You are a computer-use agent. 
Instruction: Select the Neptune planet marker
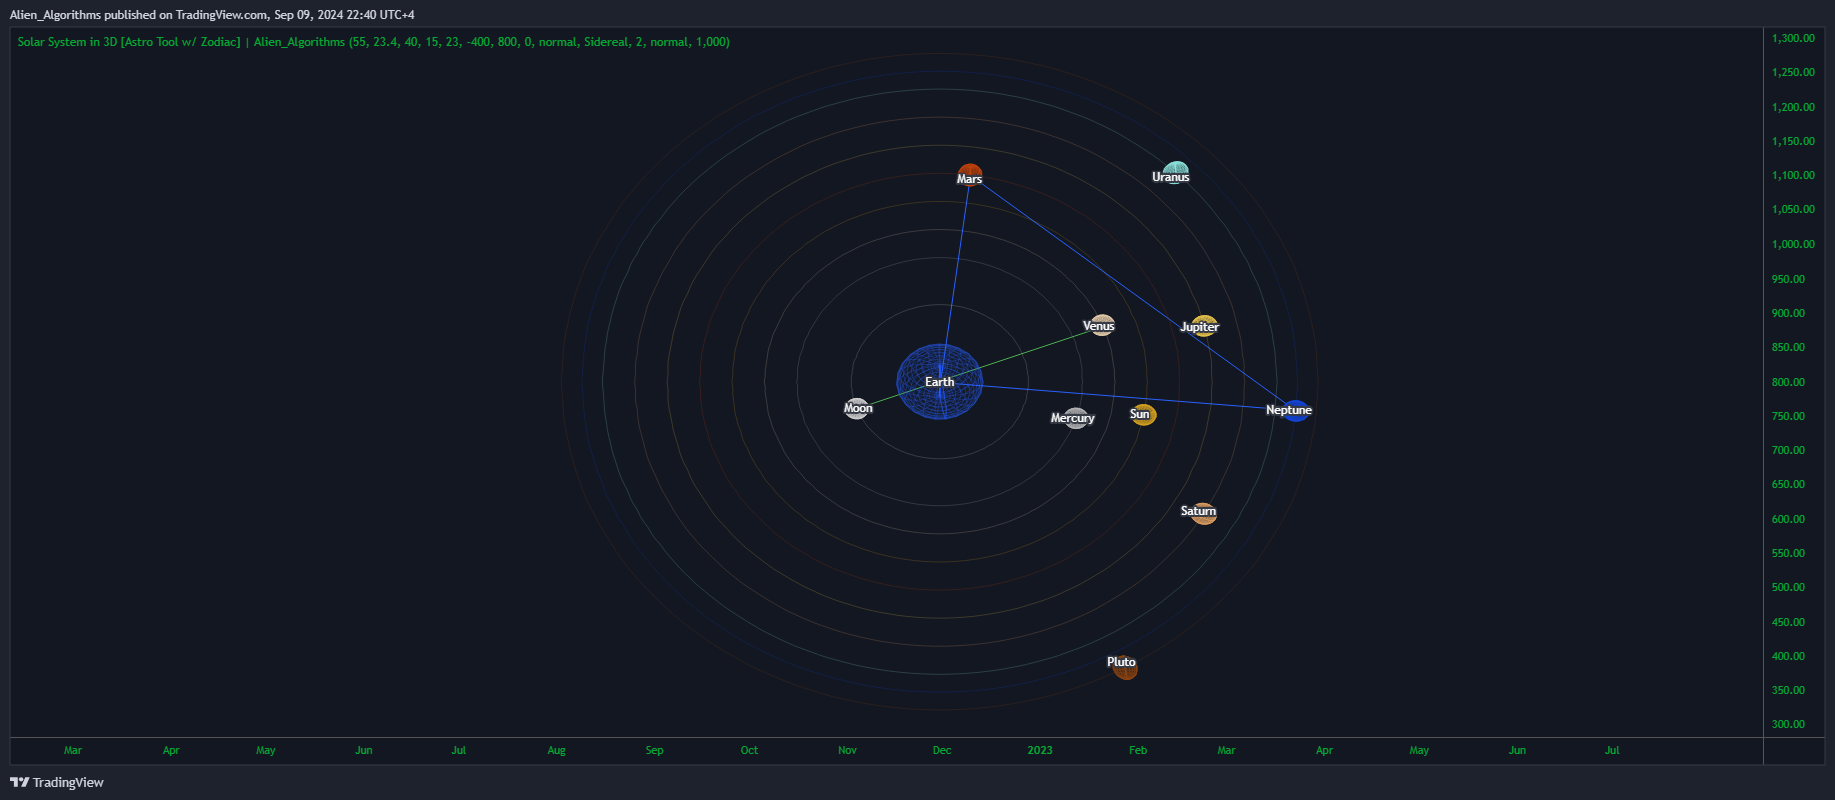pyautogui.click(x=1296, y=410)
